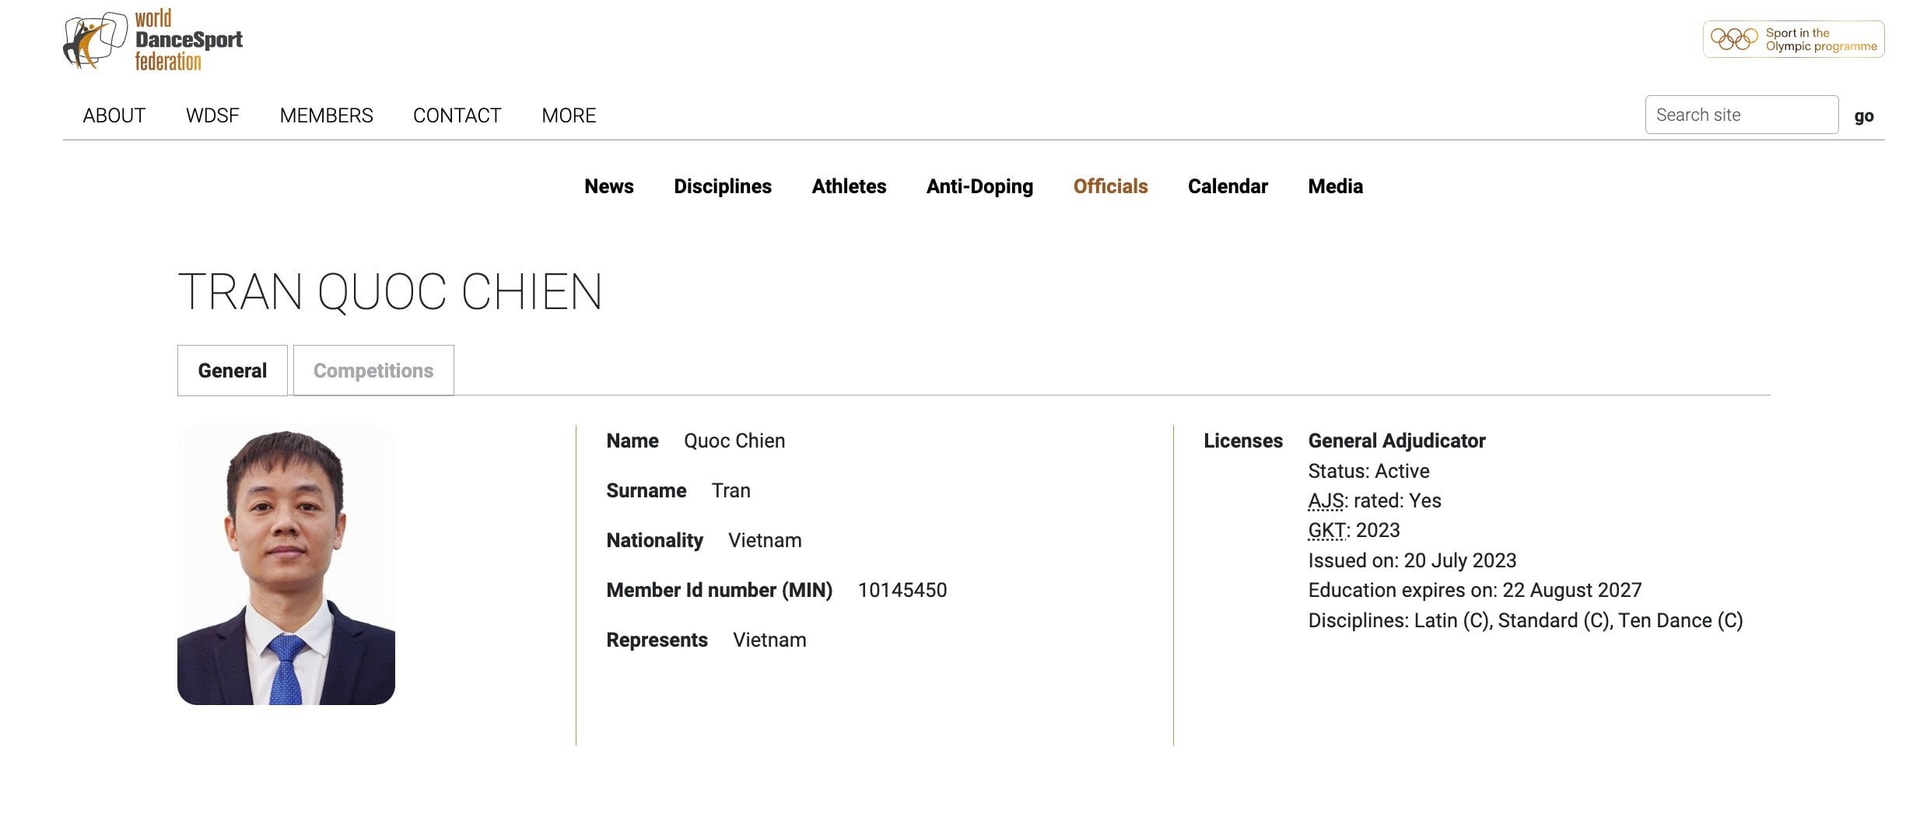Click the GKT abbreviation in Licenses
1920x822 pixels.
tap(1328, 531)
